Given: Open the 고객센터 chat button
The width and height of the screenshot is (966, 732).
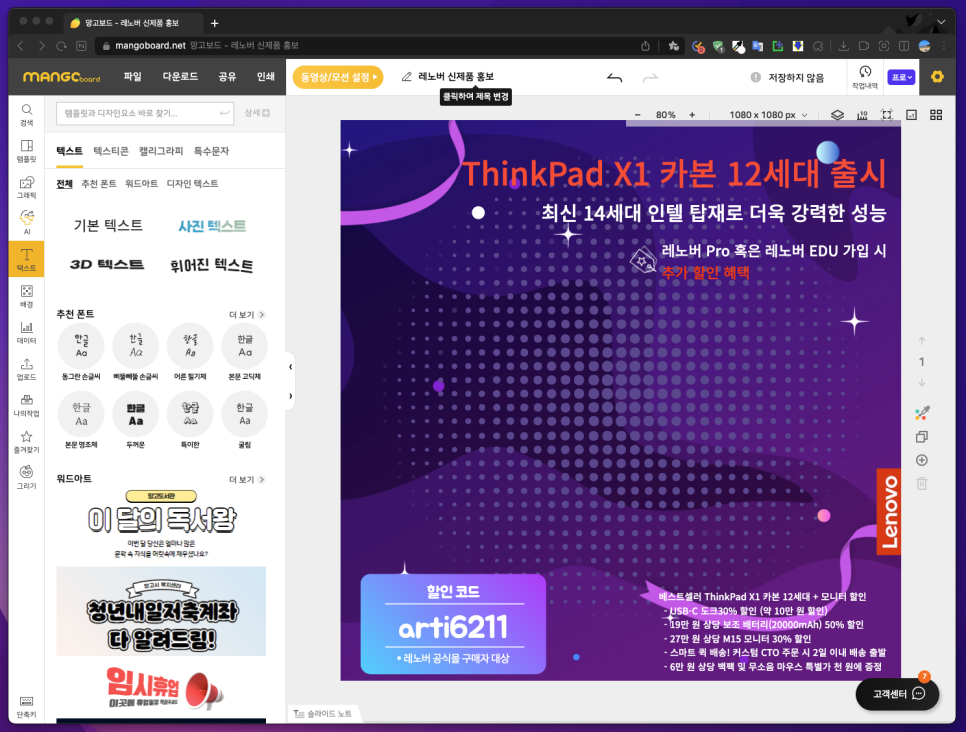Looking at the screenshot, I should pyautogui.click(x=897, y=694).
